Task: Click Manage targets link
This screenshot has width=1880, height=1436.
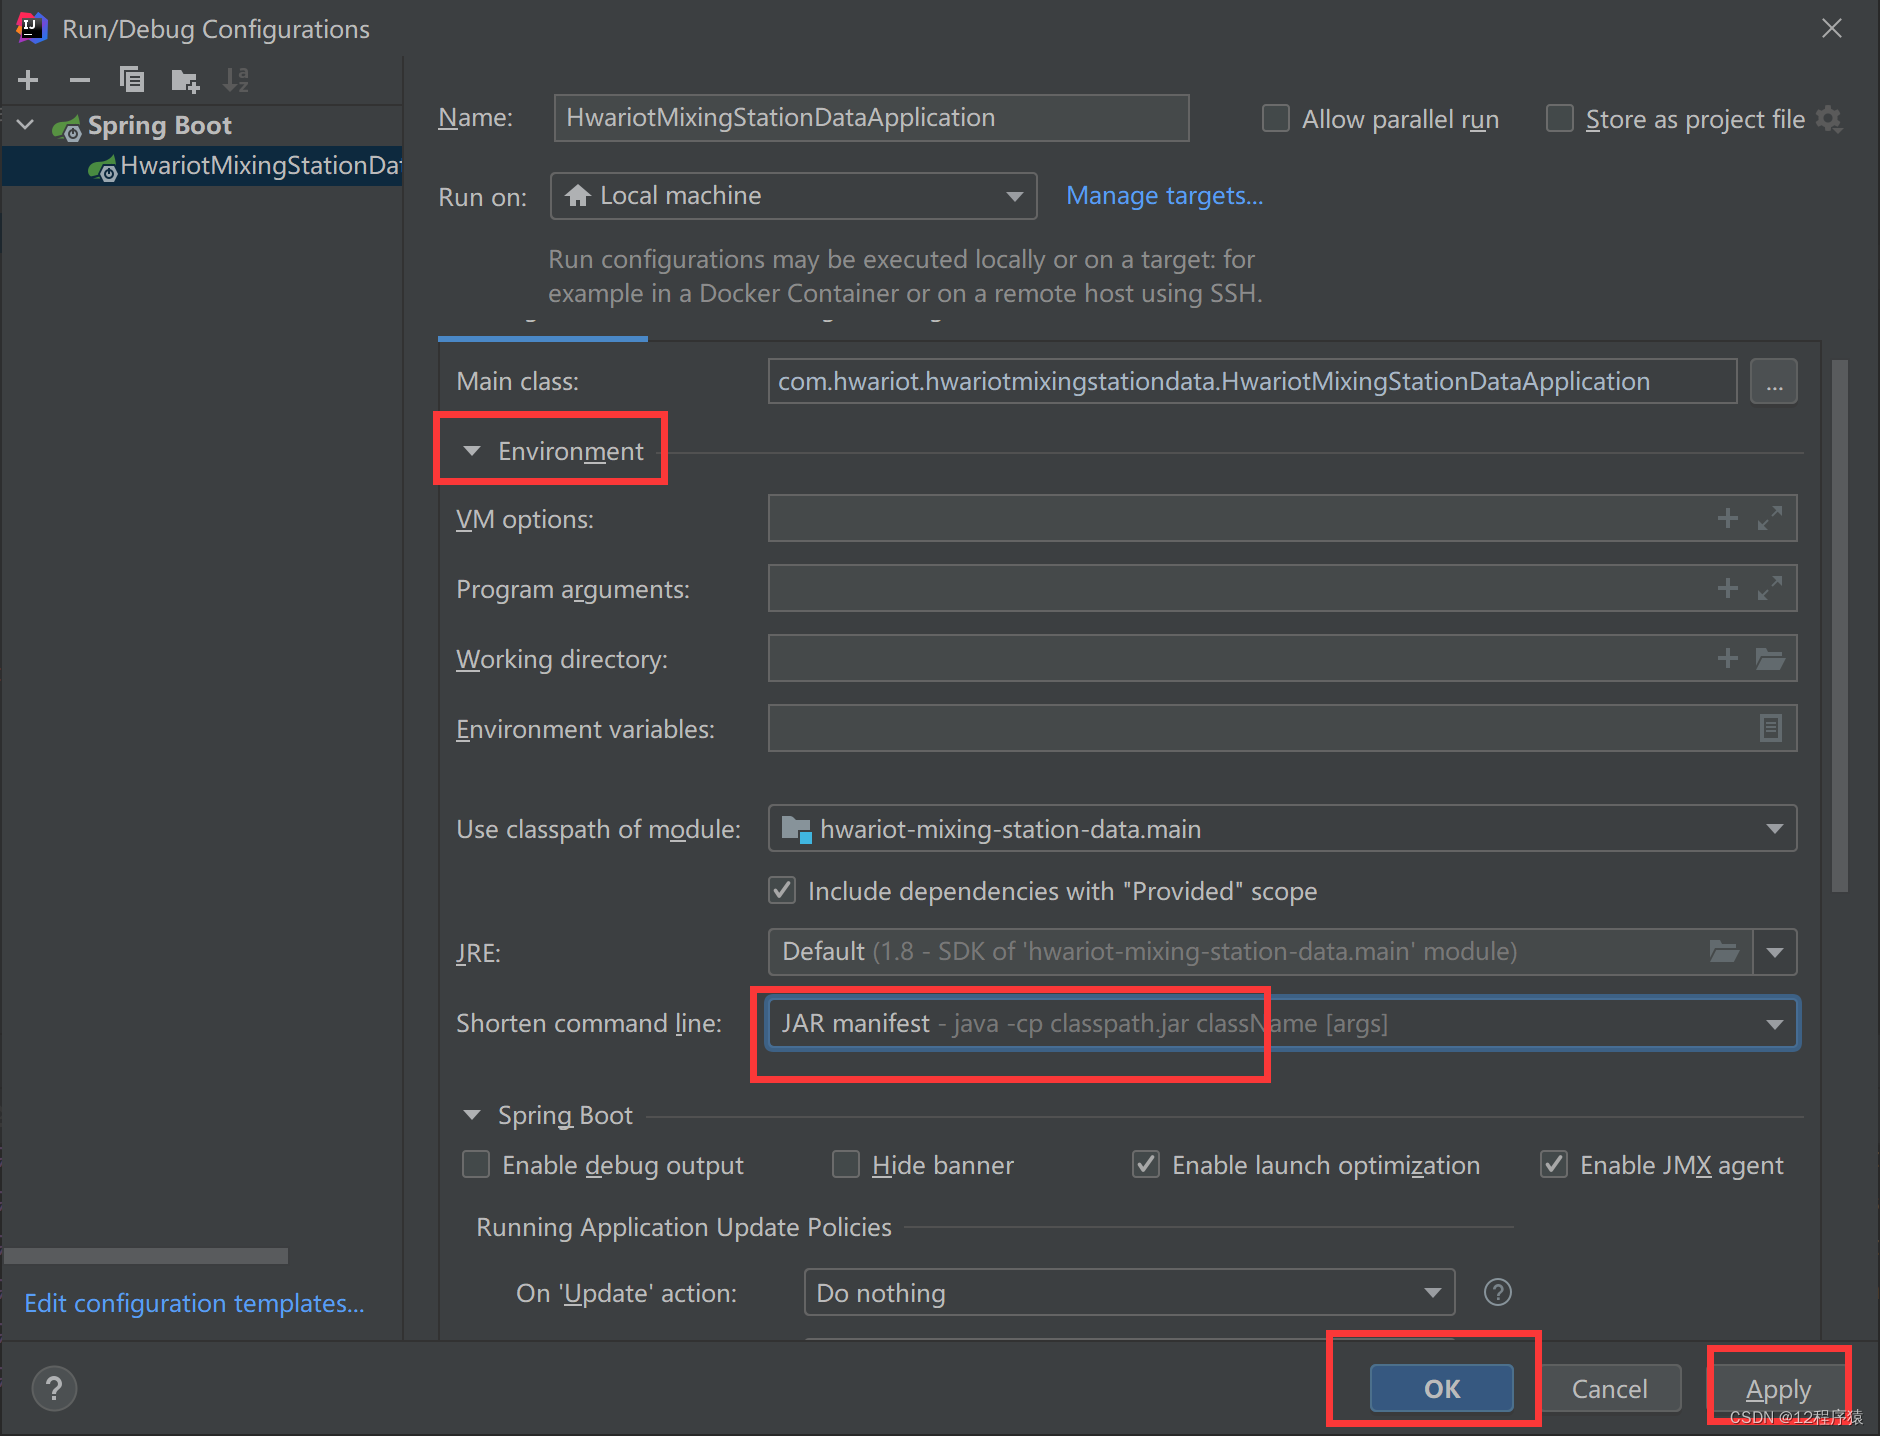Action: pos(1164,196)
